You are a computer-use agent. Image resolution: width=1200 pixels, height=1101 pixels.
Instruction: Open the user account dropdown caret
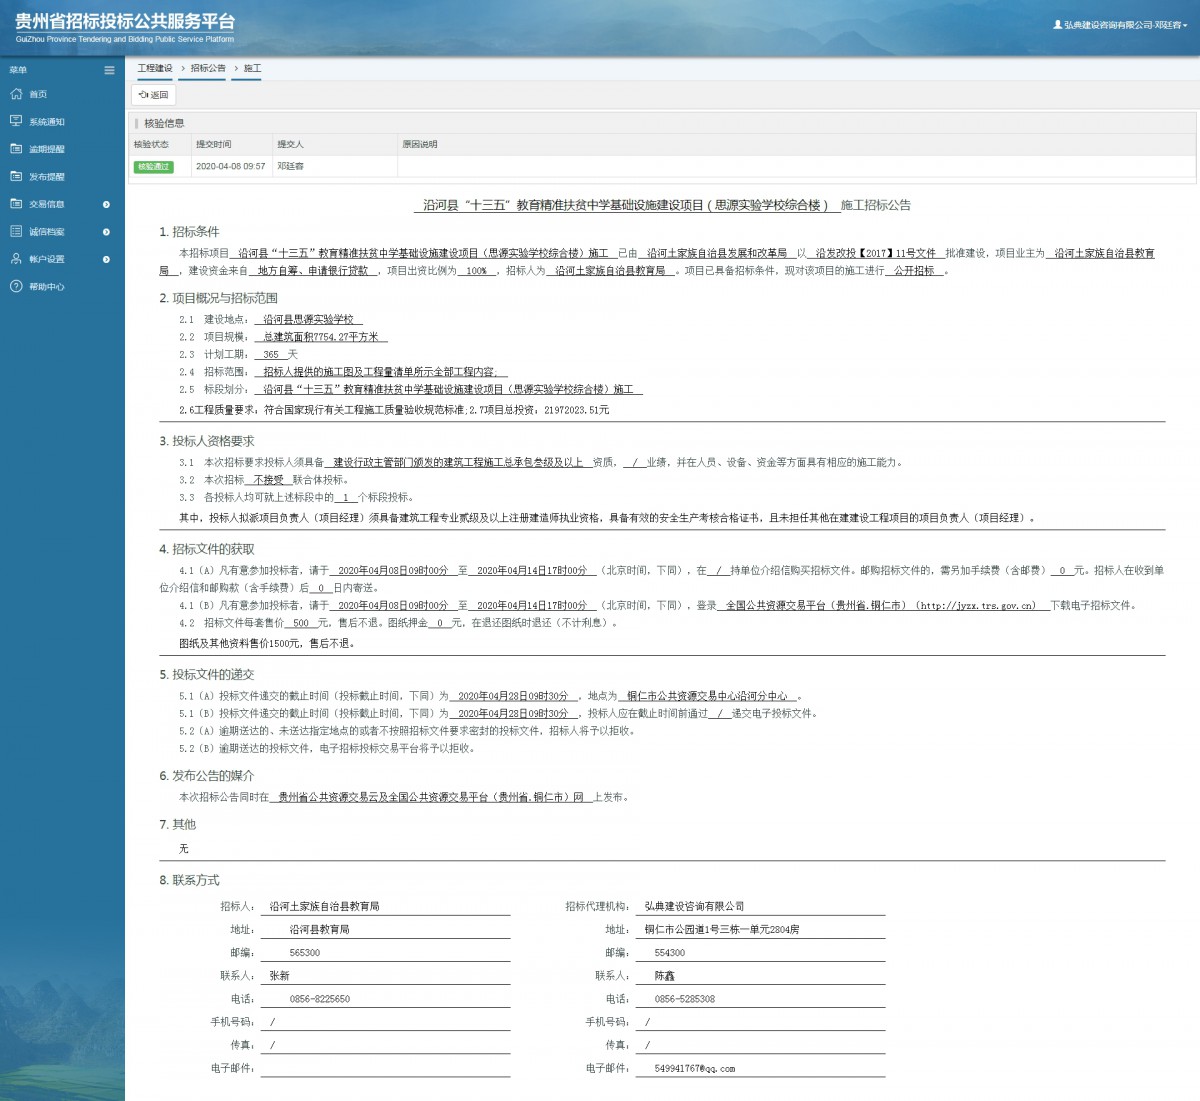(x=1185, y=26)
